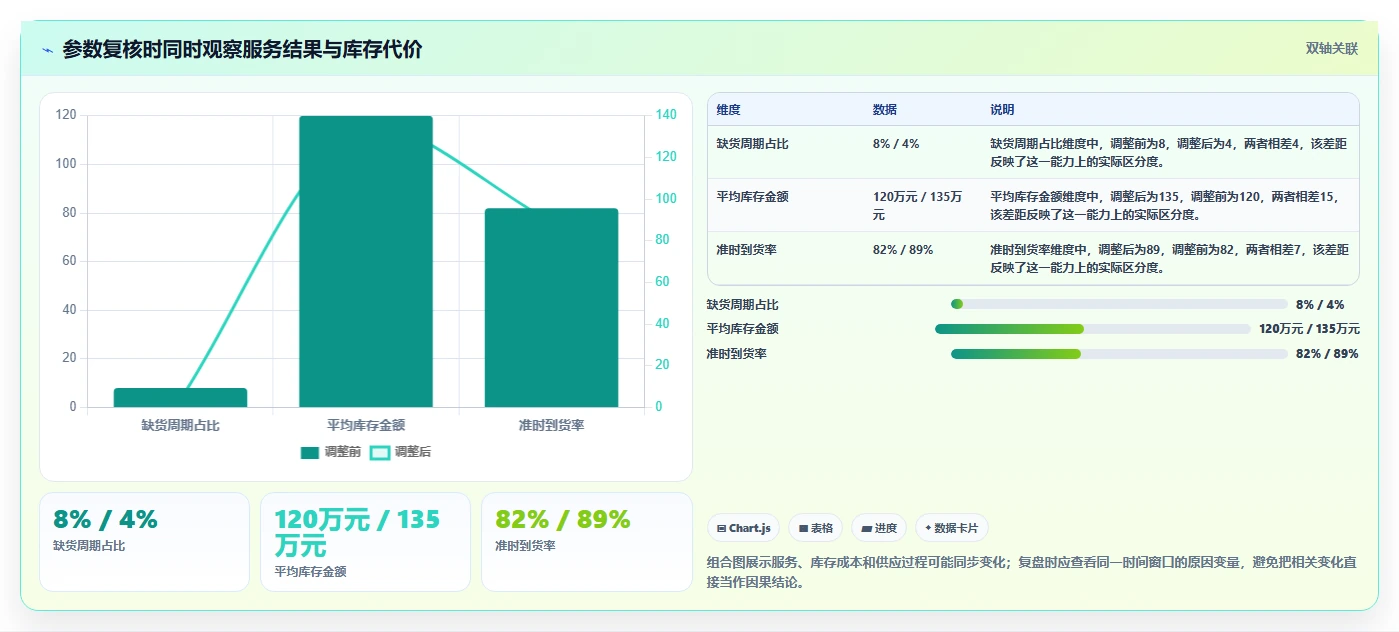Open the 120万元 / 135万元 data card
This screenshot has height=632, width=1399.
[365, 541]
